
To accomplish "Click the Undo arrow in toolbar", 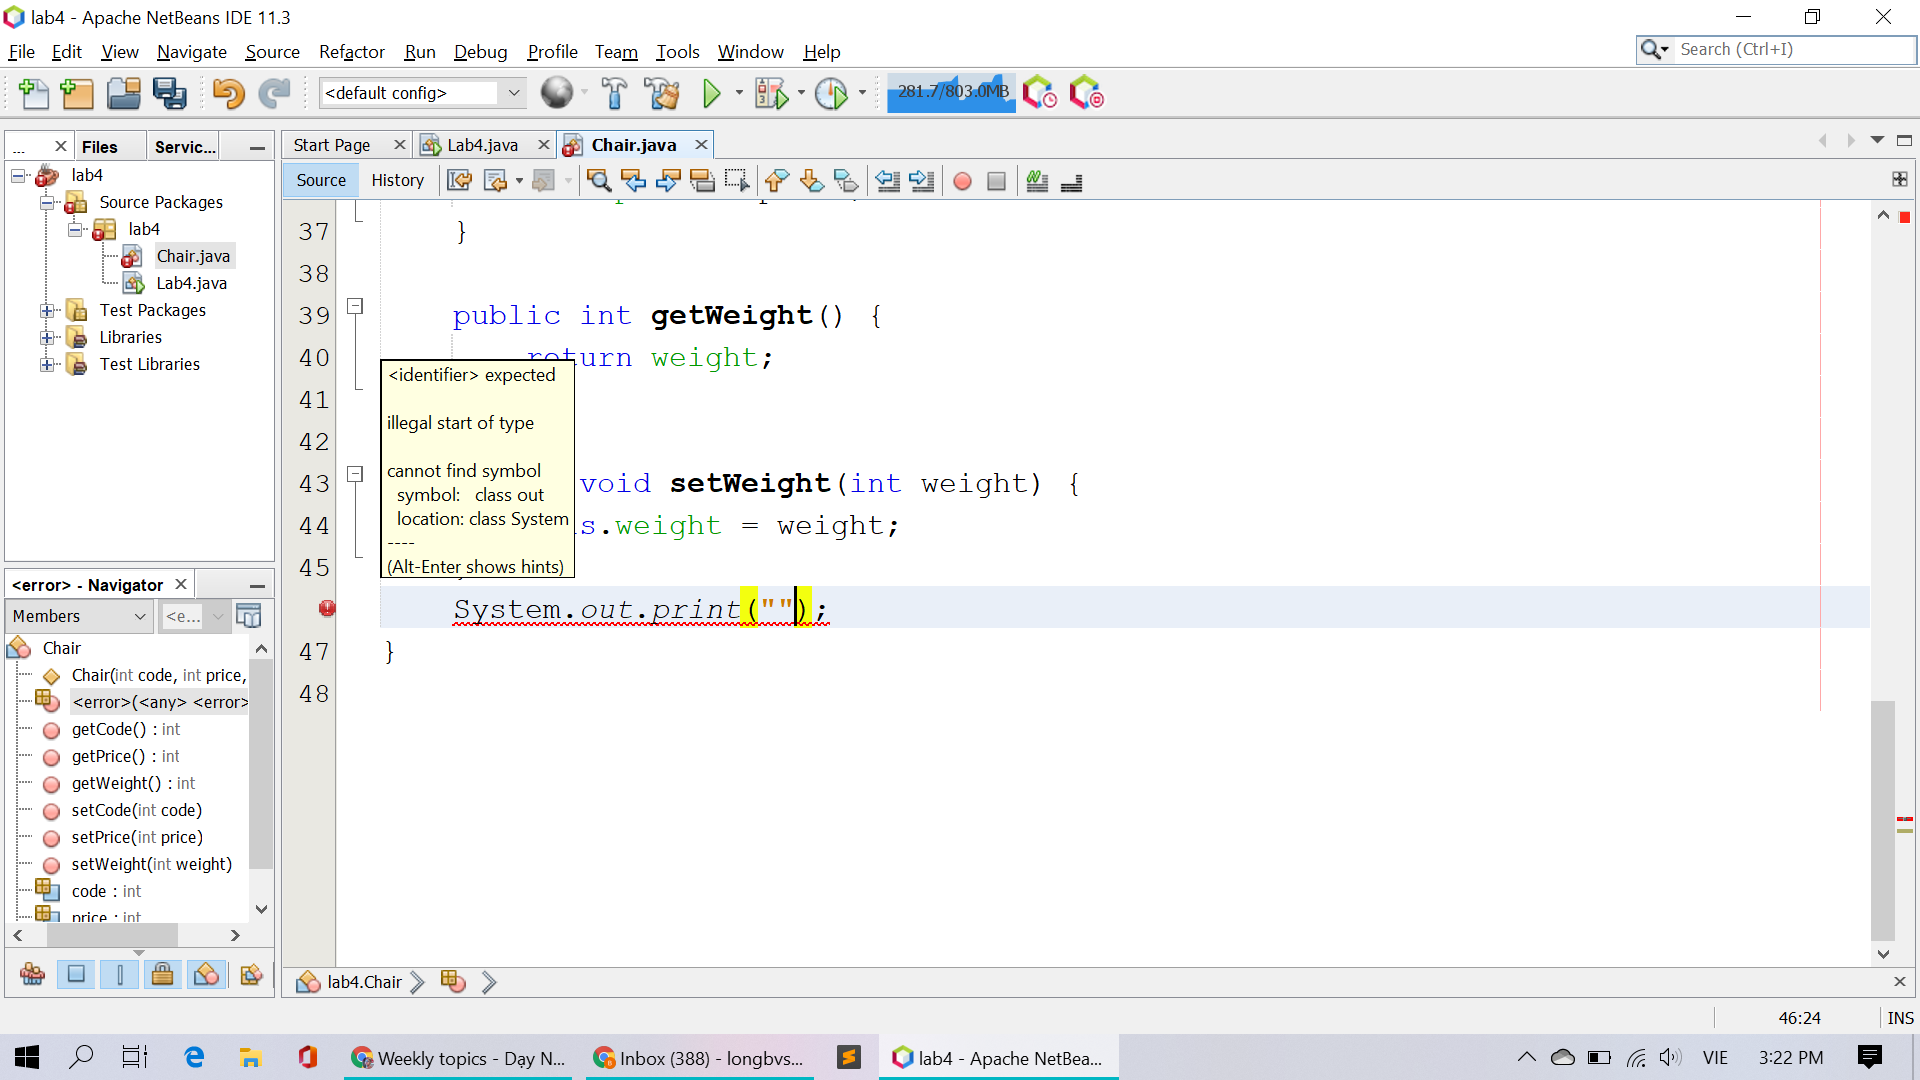I will [x=228, y=93].
